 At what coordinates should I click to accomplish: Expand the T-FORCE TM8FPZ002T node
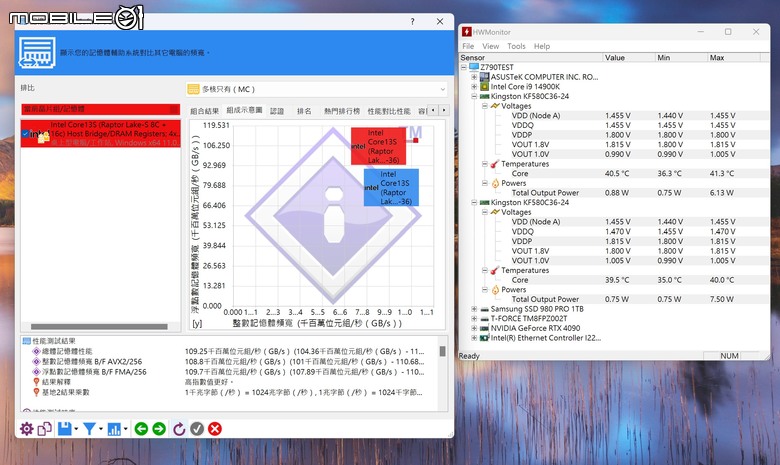tap(474, 318)
